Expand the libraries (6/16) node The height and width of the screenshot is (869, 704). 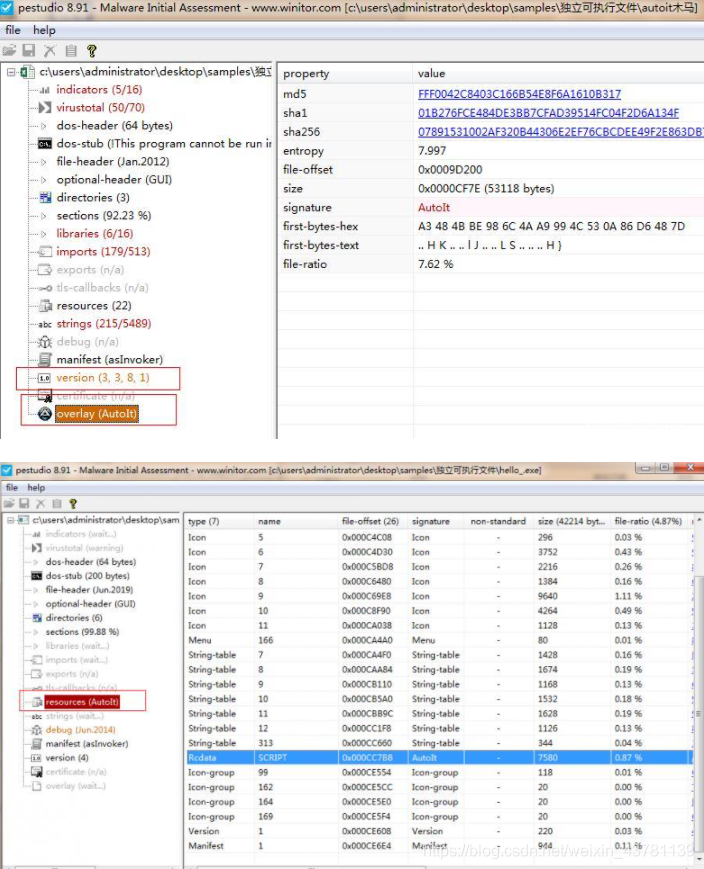[44, 234]
